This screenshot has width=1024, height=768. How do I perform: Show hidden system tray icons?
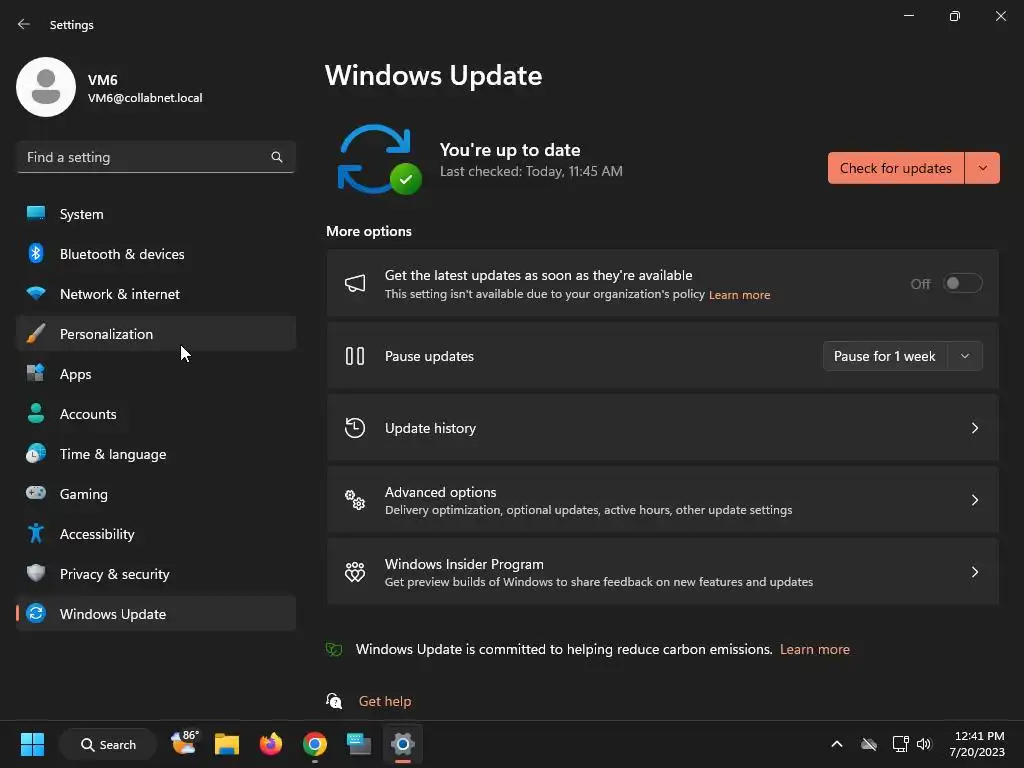click(837, 744)
